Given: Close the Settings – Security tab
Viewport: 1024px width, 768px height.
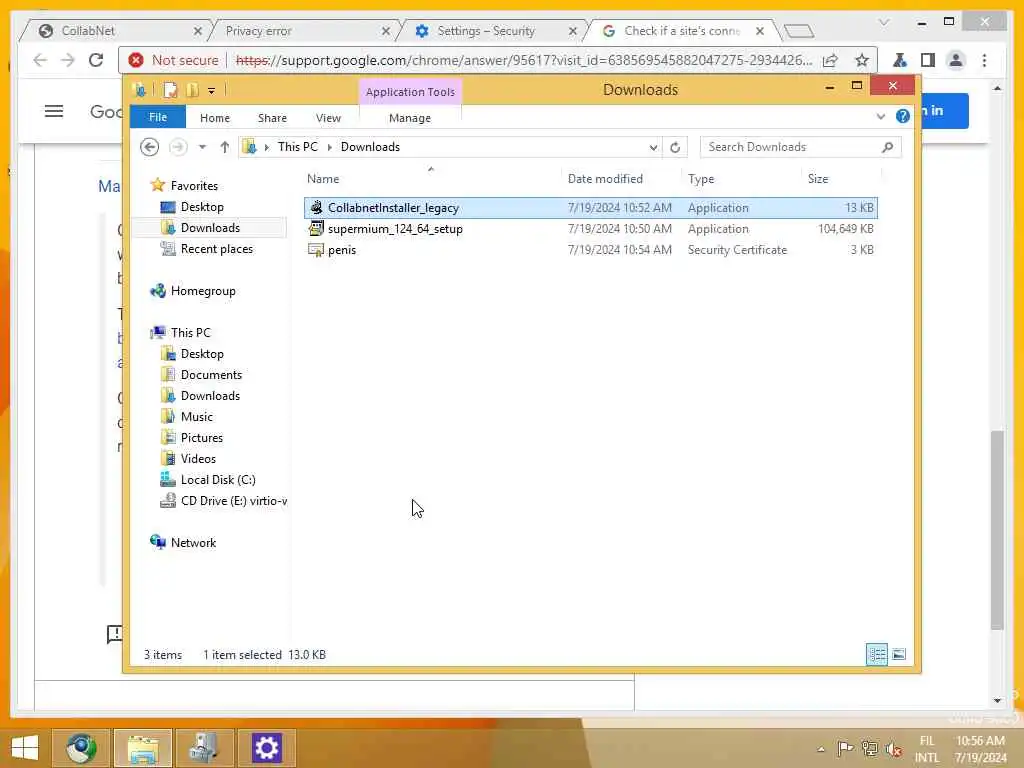Looking at the screenshot, I should [x=573, y=31].
